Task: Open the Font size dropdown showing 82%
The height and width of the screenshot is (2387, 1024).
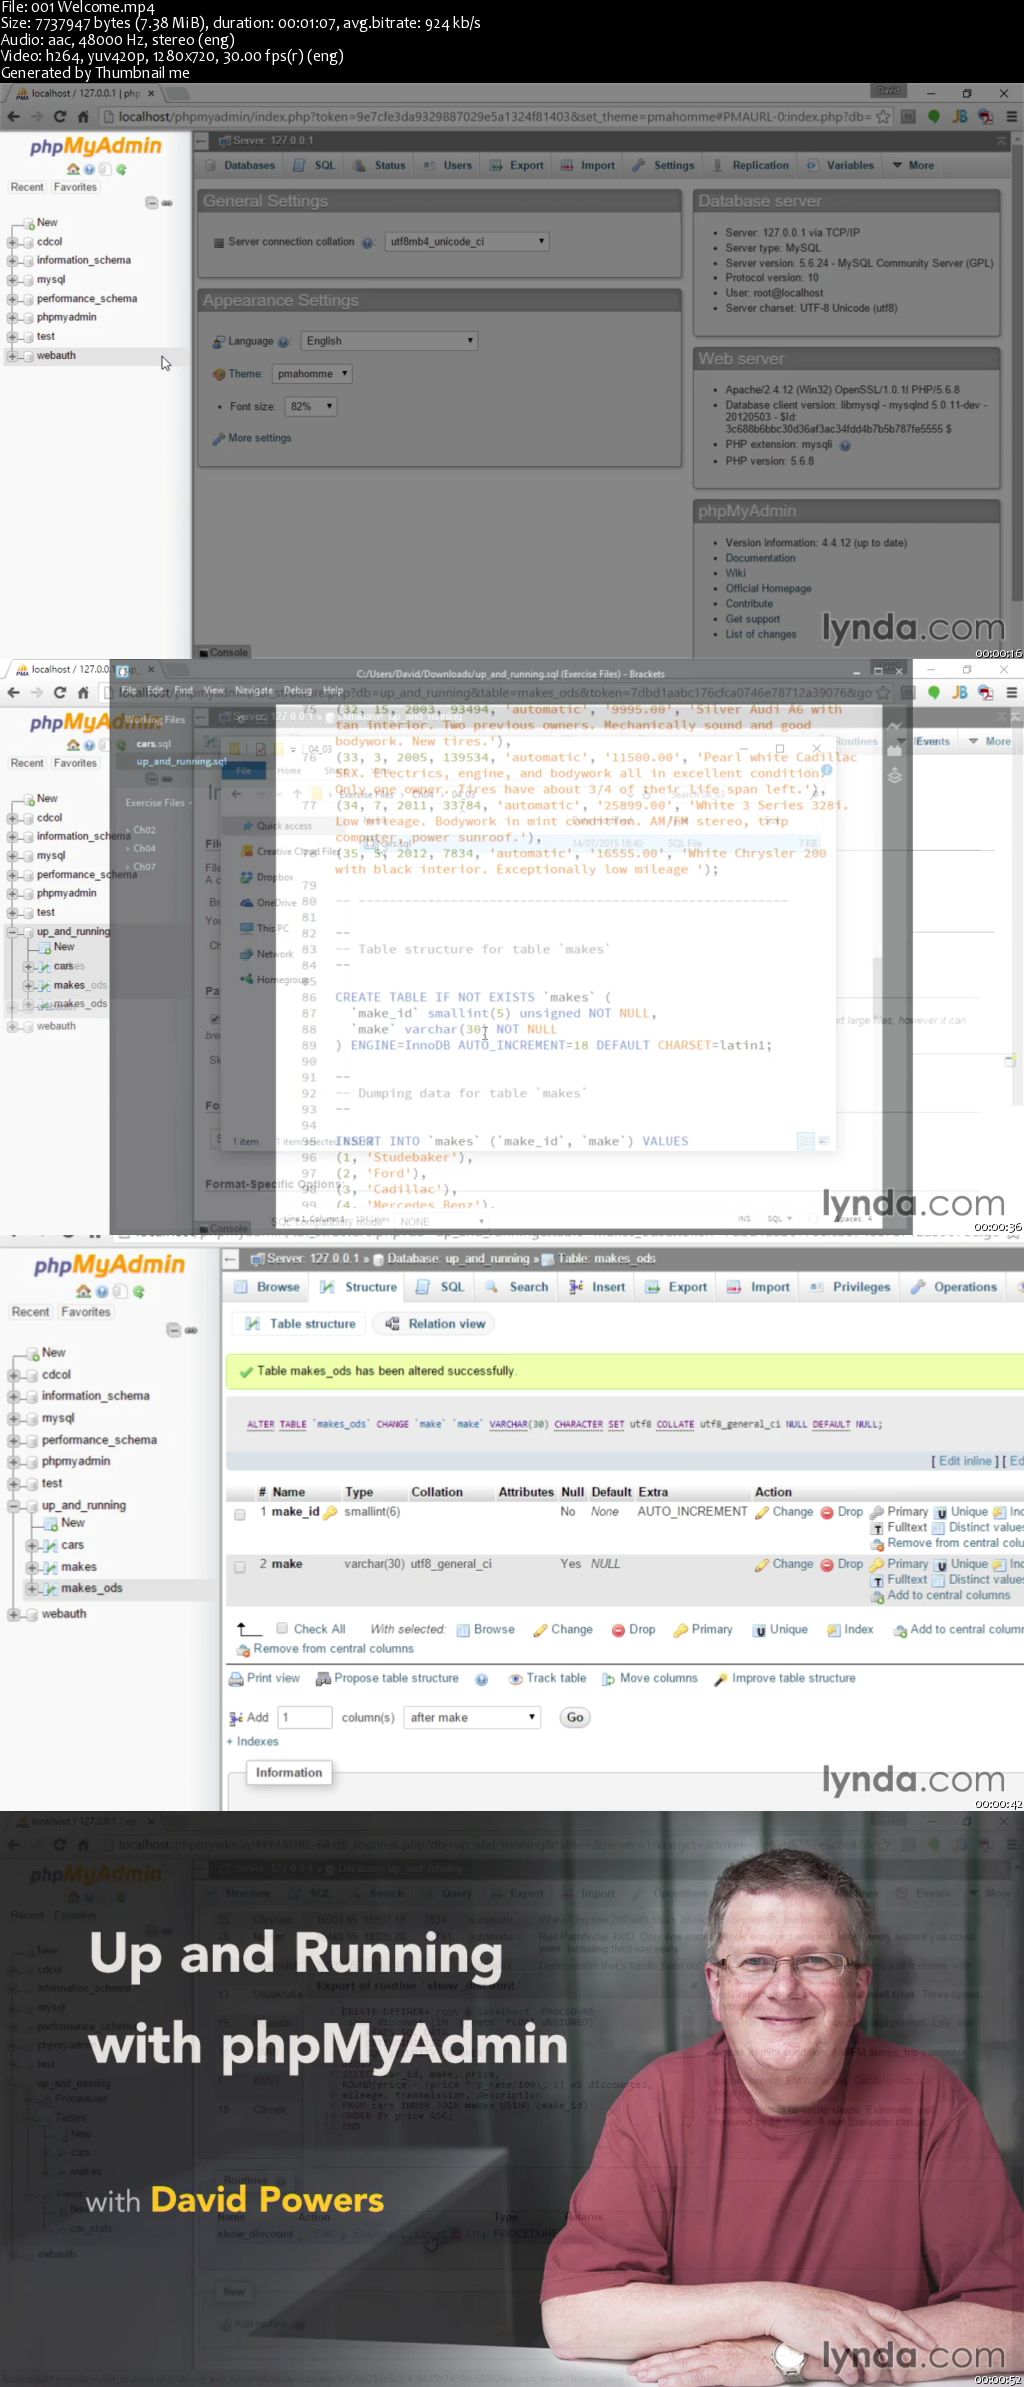Action: click(310, 406)
